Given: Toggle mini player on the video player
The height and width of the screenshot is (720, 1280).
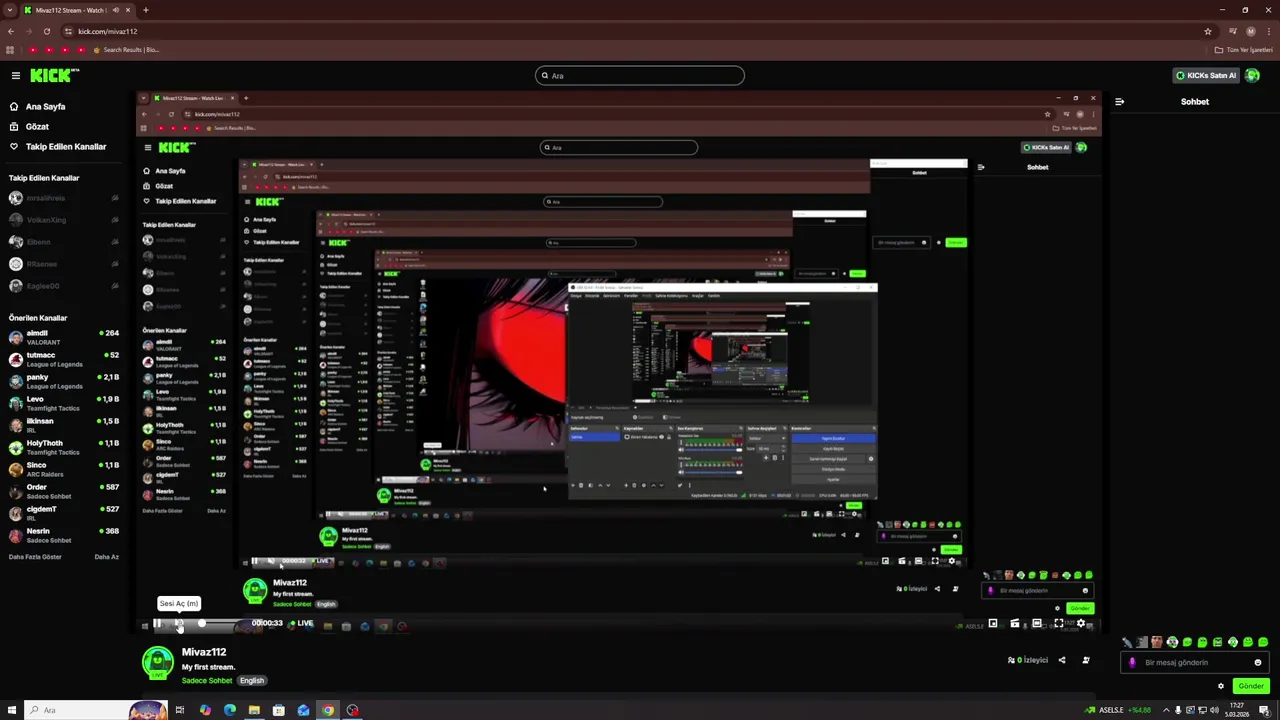Looking at the screenshot, I should [x=992, y=623].
